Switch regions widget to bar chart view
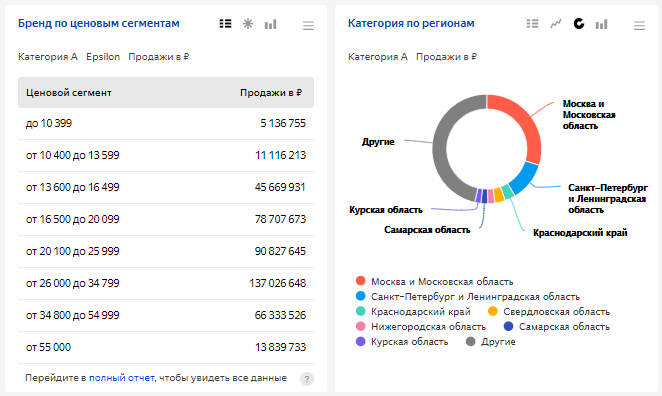The image size is (662, 396). click(x=601, y=24)
